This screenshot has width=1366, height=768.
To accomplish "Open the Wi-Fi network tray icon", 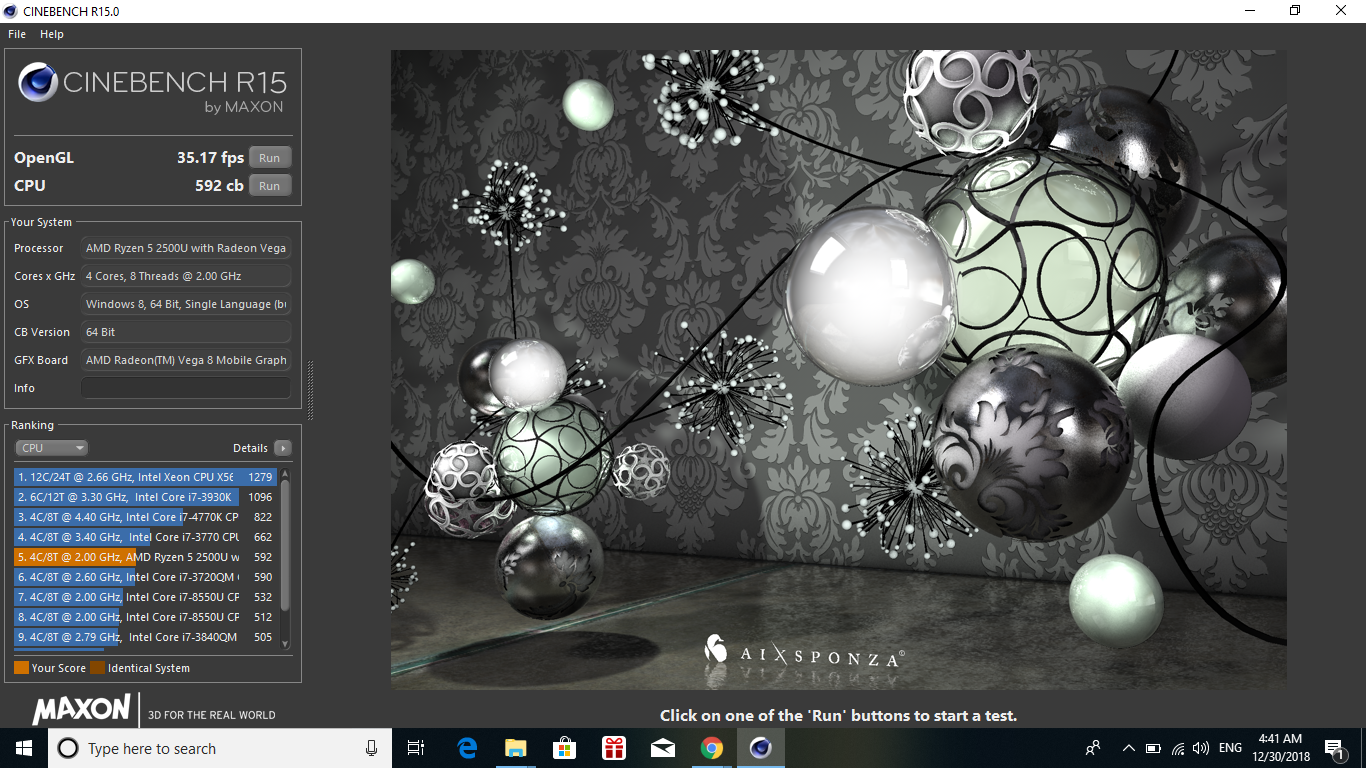I will (x=1178, y=748).
